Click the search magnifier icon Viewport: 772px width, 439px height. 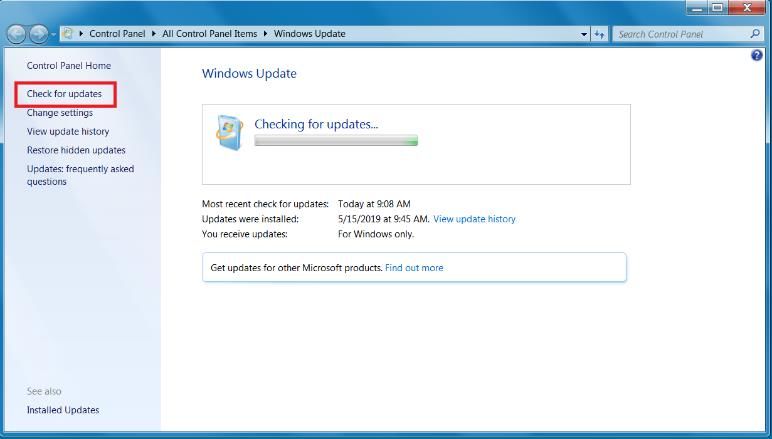coord(755,33)
